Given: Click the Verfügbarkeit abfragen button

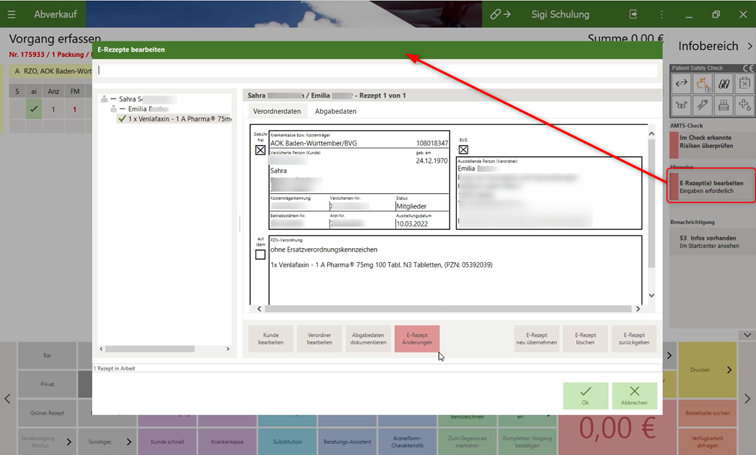Looking at the screenshot, I should (707, 442).
